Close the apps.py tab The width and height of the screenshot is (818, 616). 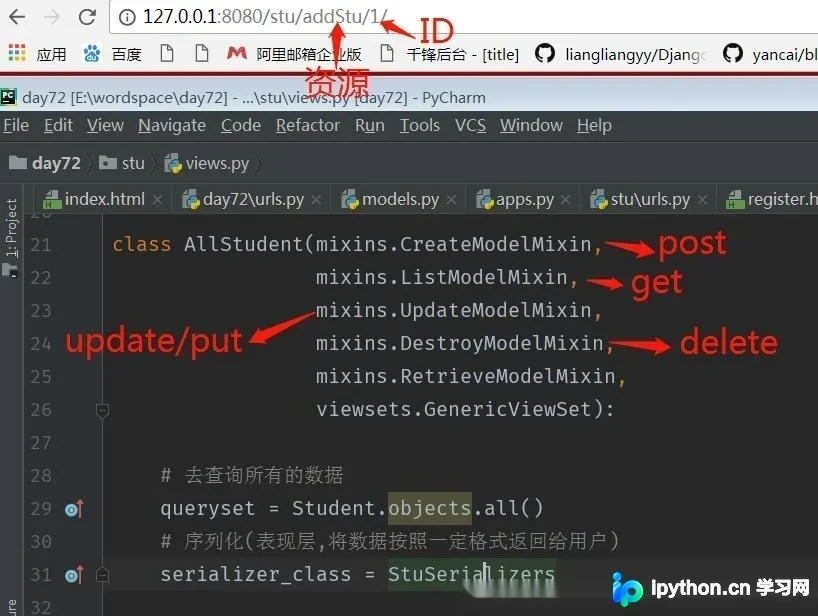click(566, 200)
